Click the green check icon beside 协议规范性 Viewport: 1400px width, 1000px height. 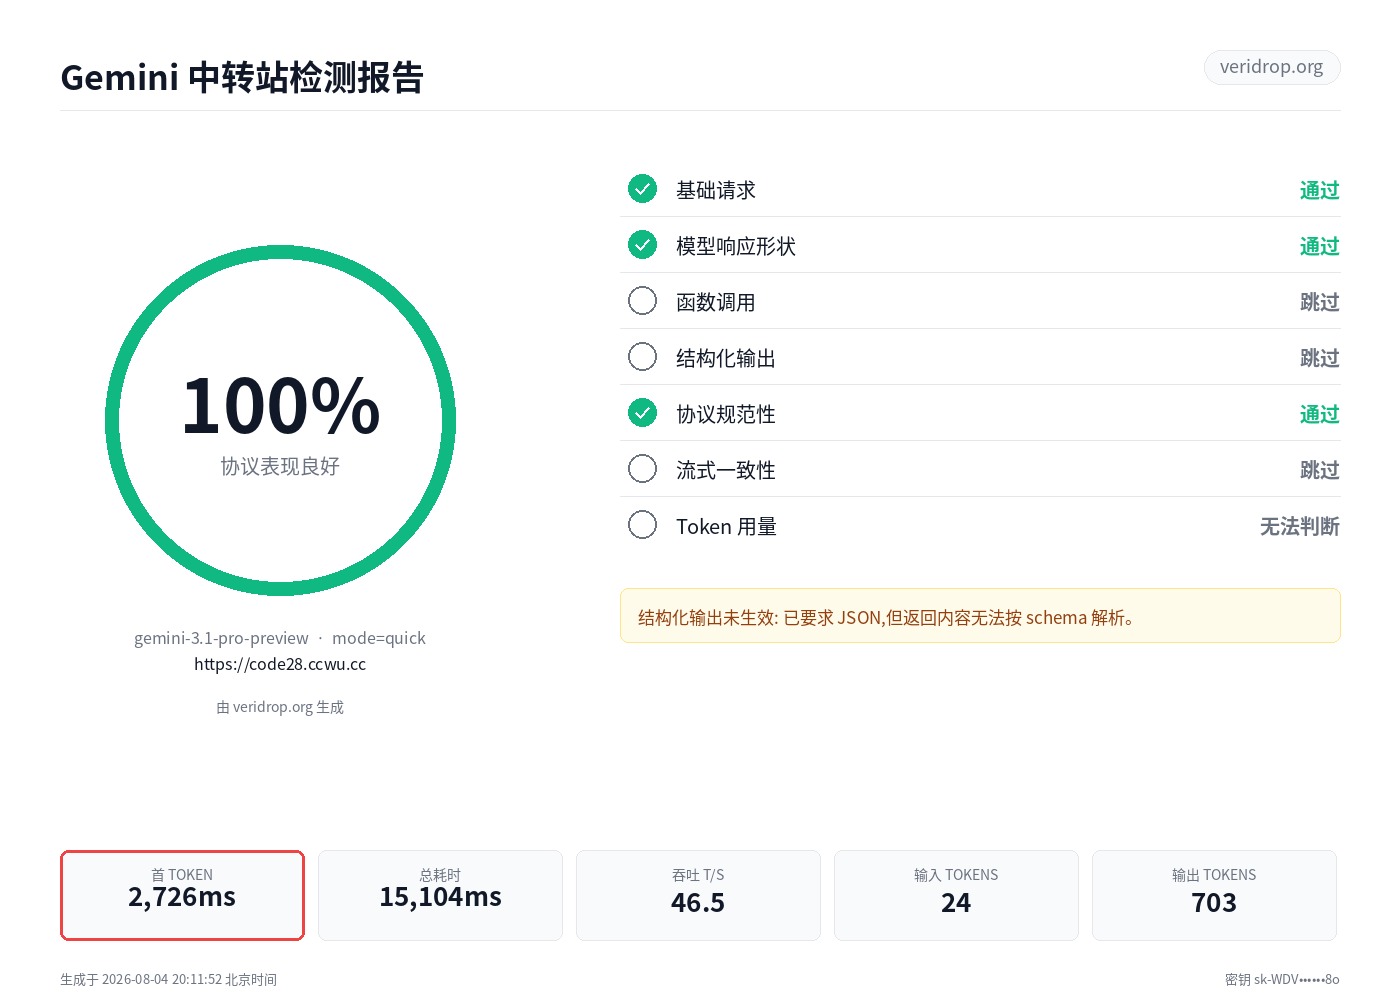(x=642, y=413)
